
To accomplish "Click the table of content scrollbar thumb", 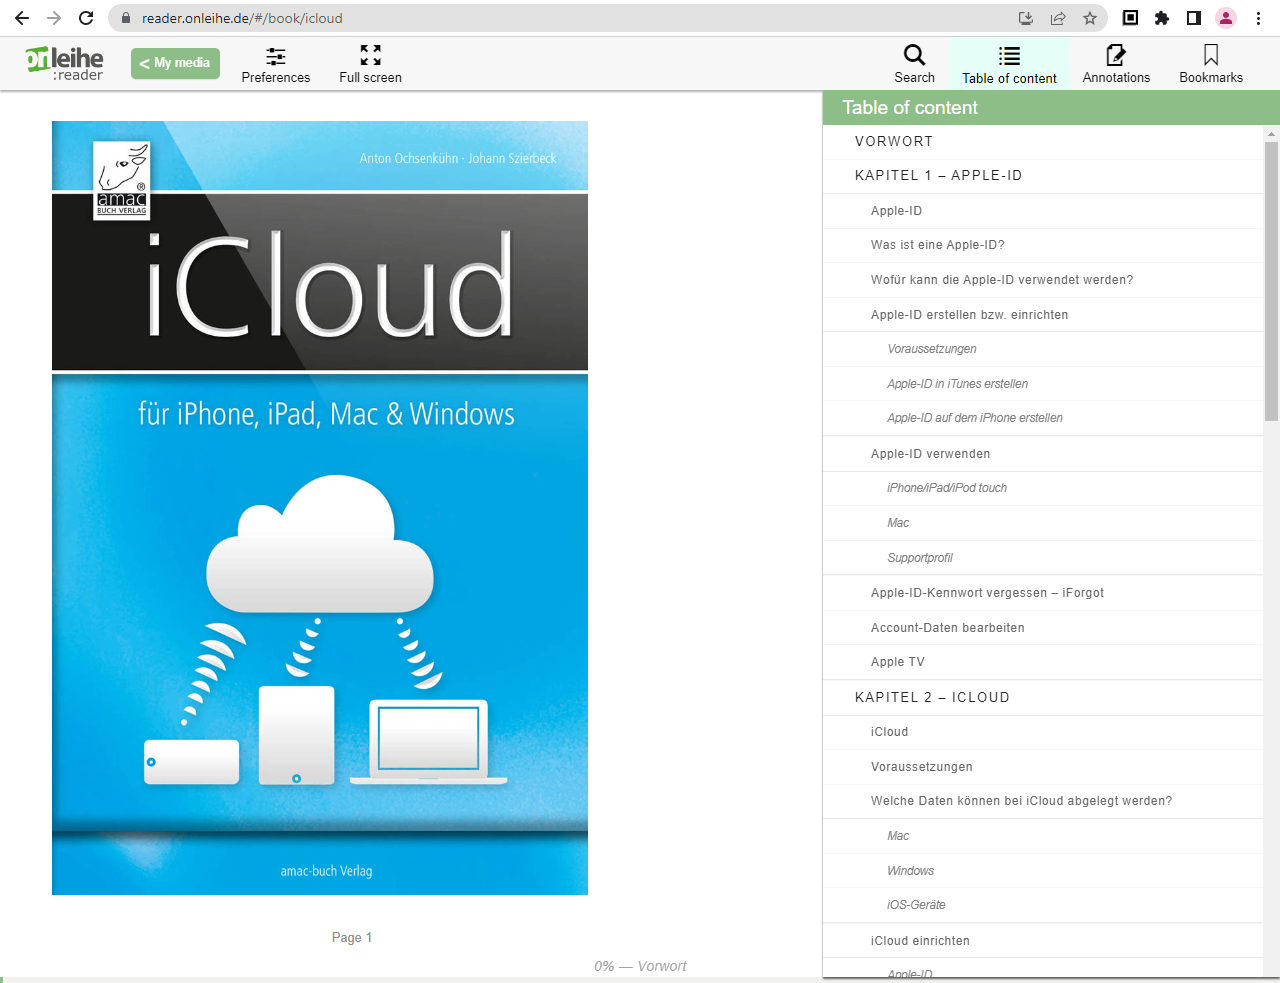I will 1271,281.
